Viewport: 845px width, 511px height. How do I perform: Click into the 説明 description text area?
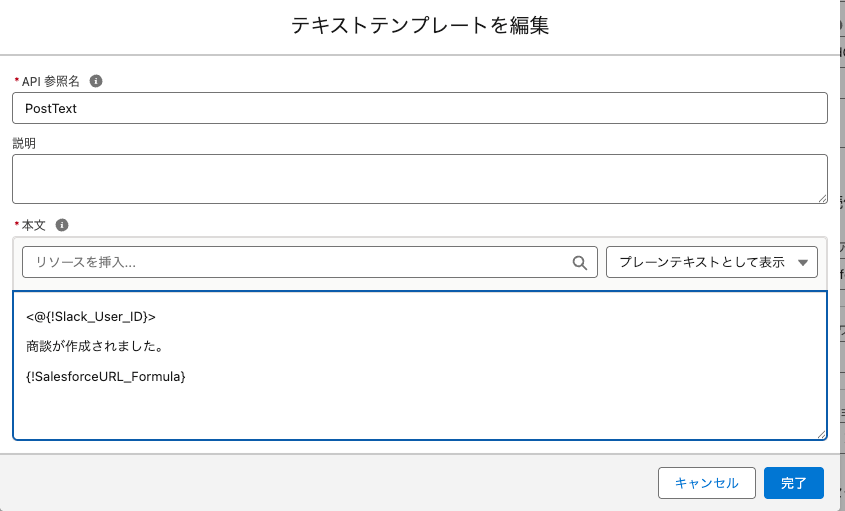[420, 179]
